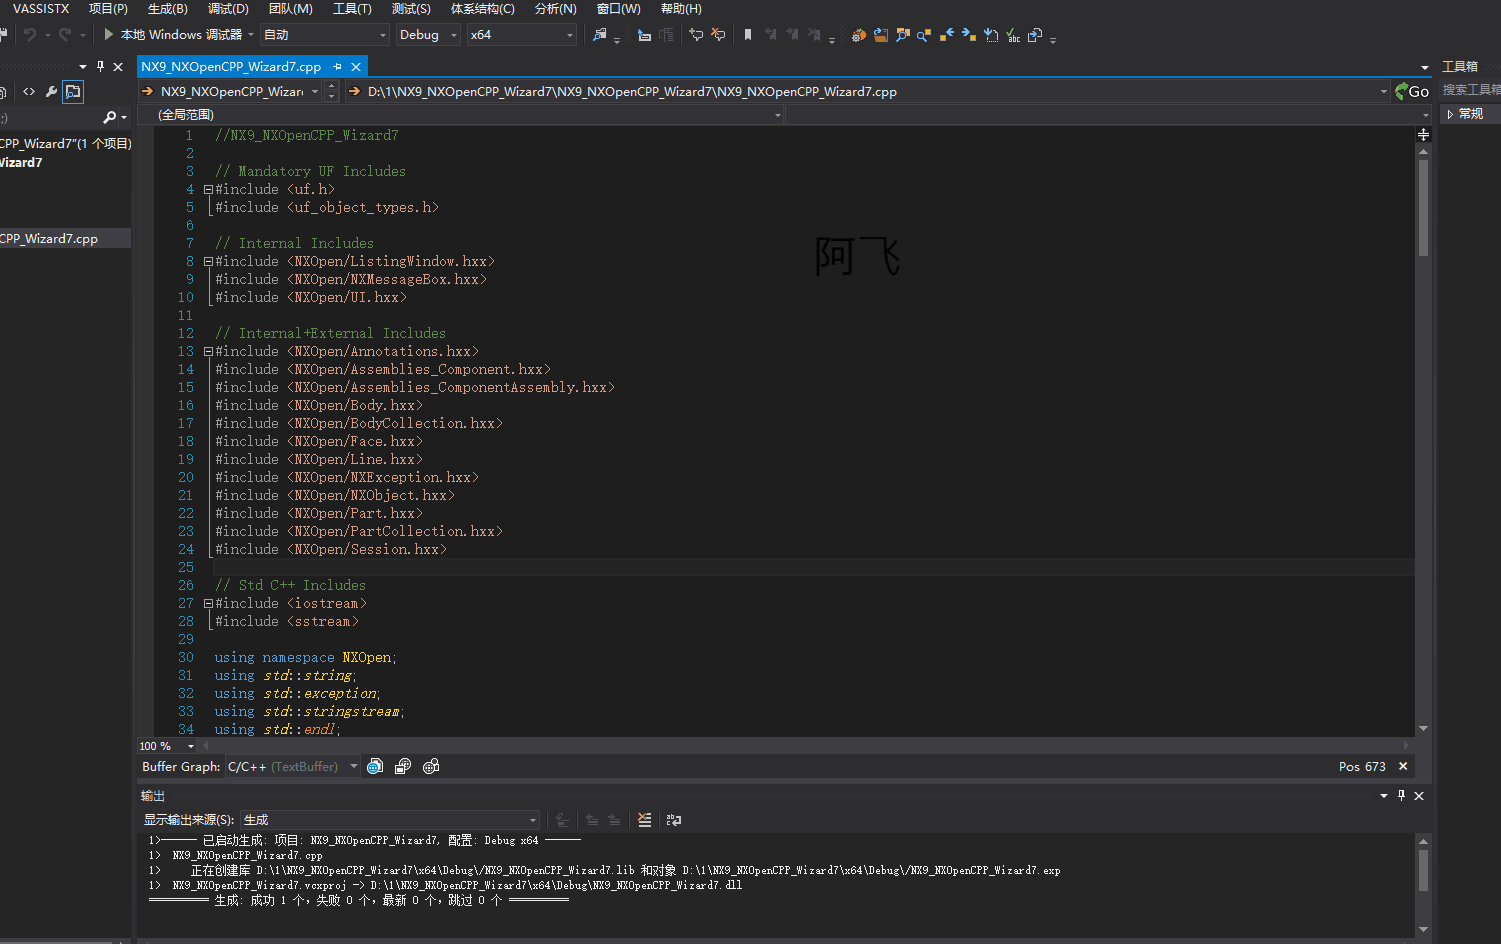Go to next reference with blue right arrow
Image resolution: width=1501 pixels, height=944 pixels.
click(968, 35)
